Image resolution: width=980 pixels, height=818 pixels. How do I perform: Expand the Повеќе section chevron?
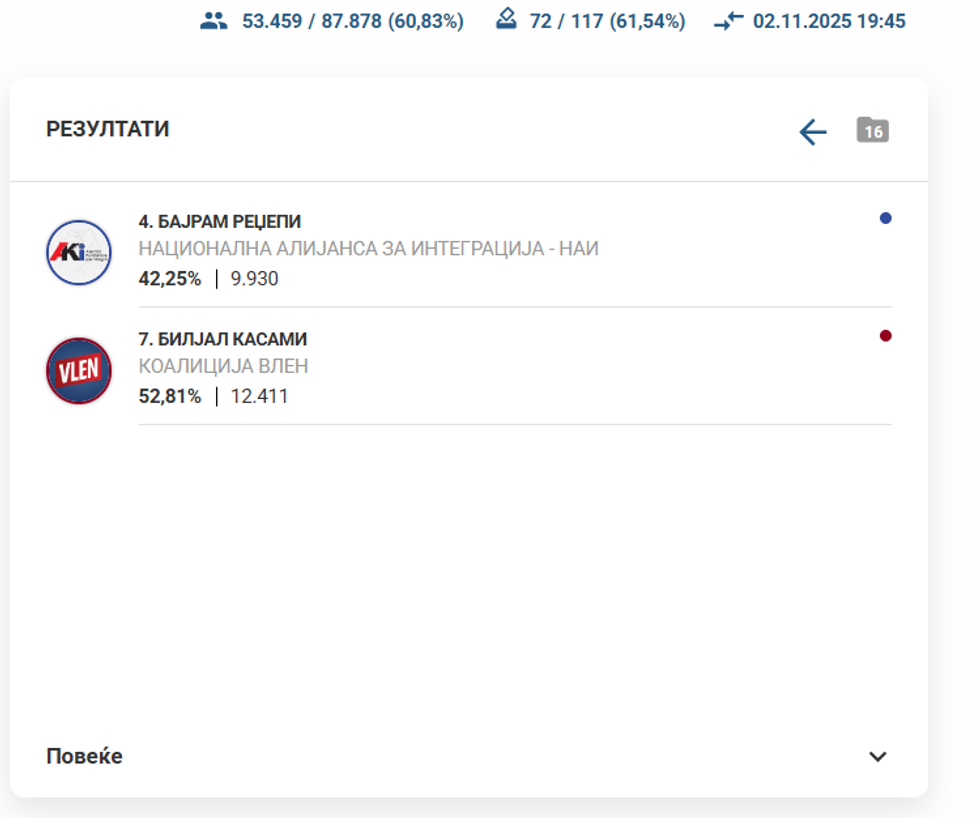tap(877, 757)
